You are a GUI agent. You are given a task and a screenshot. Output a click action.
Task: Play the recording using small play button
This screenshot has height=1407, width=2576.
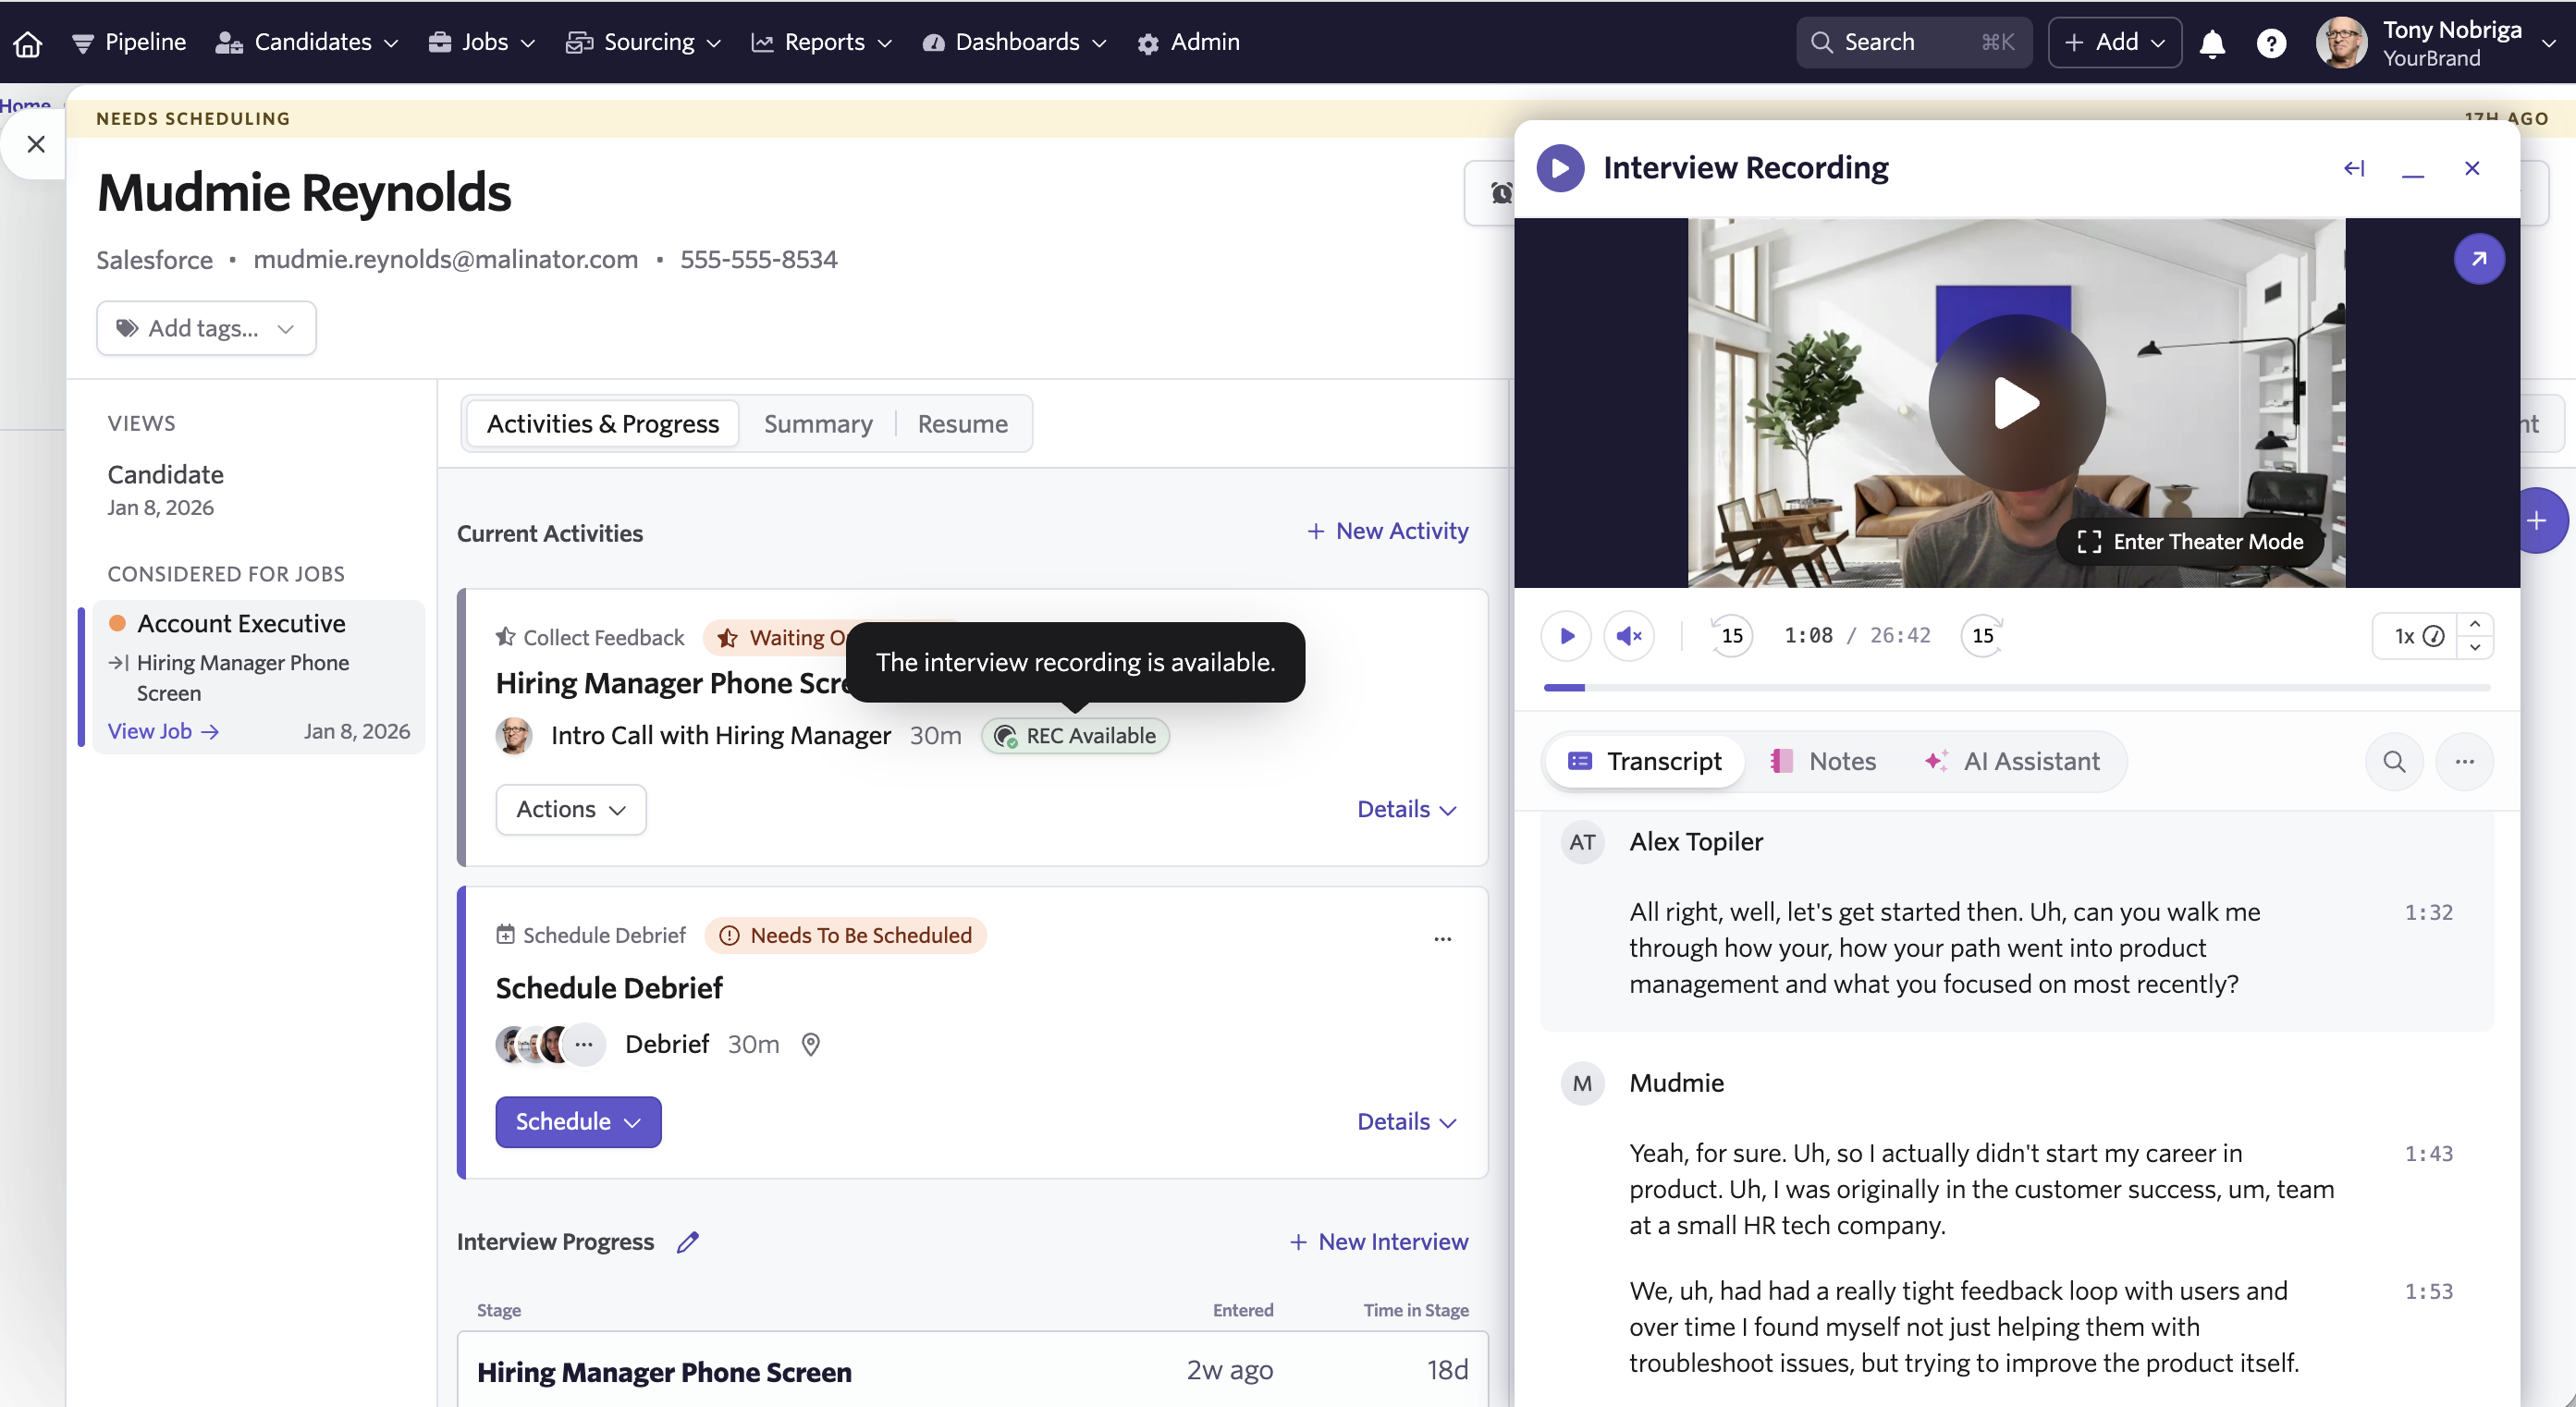click(1566, 636)
